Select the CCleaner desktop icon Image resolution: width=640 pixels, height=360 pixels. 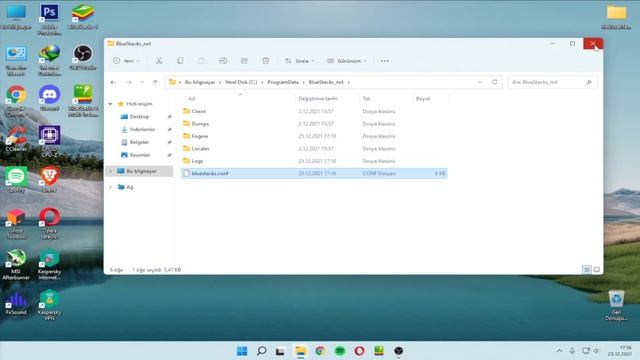coord(16,139)
